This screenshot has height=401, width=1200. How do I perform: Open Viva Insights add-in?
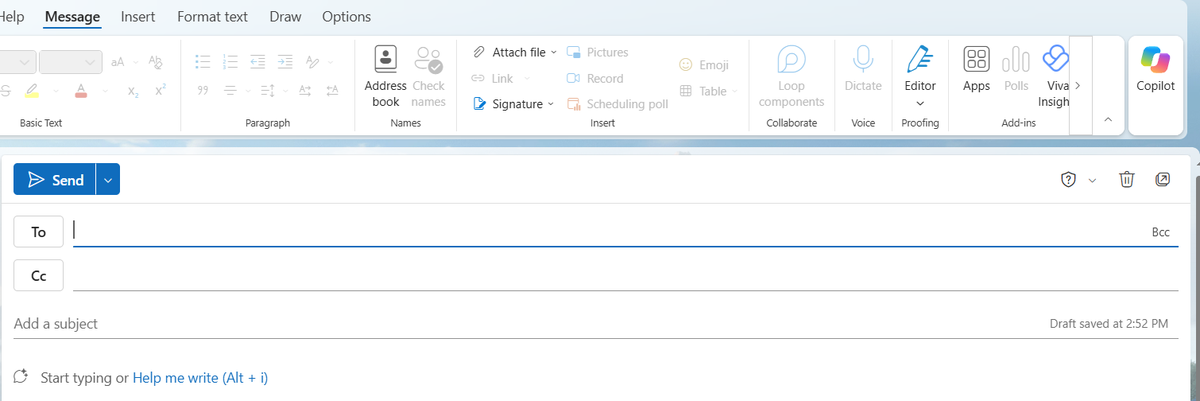click(1054, 76)
